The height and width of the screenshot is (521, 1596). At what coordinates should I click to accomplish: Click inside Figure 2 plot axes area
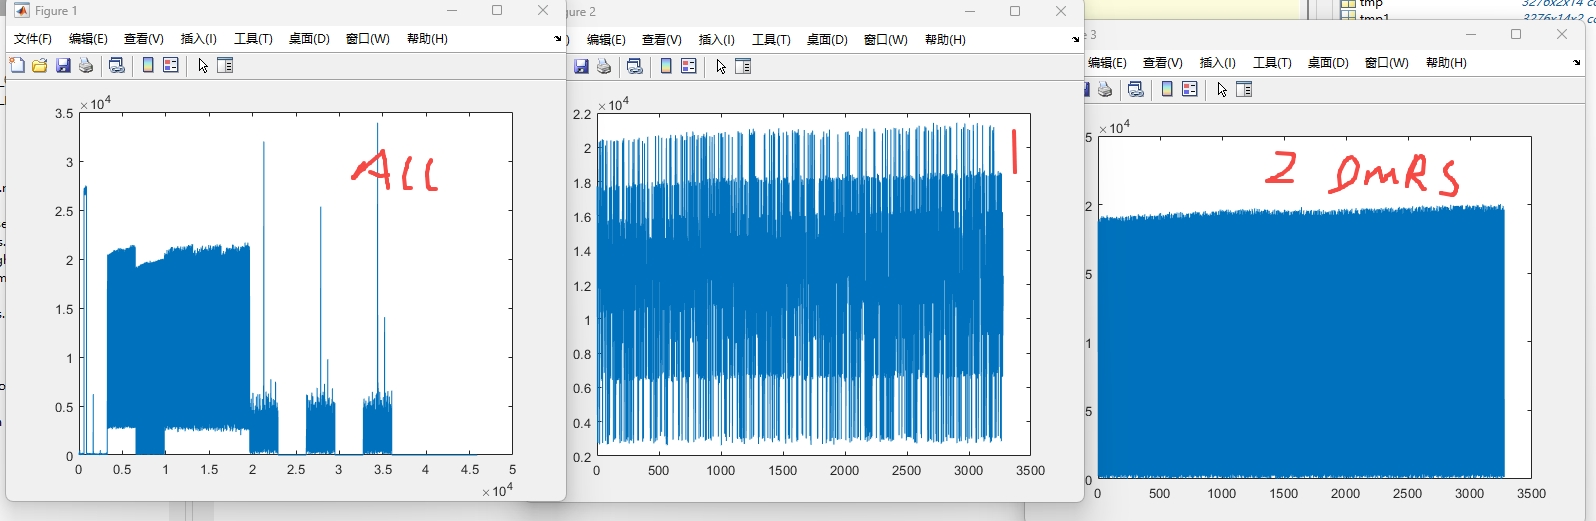(x=814, y=285)
